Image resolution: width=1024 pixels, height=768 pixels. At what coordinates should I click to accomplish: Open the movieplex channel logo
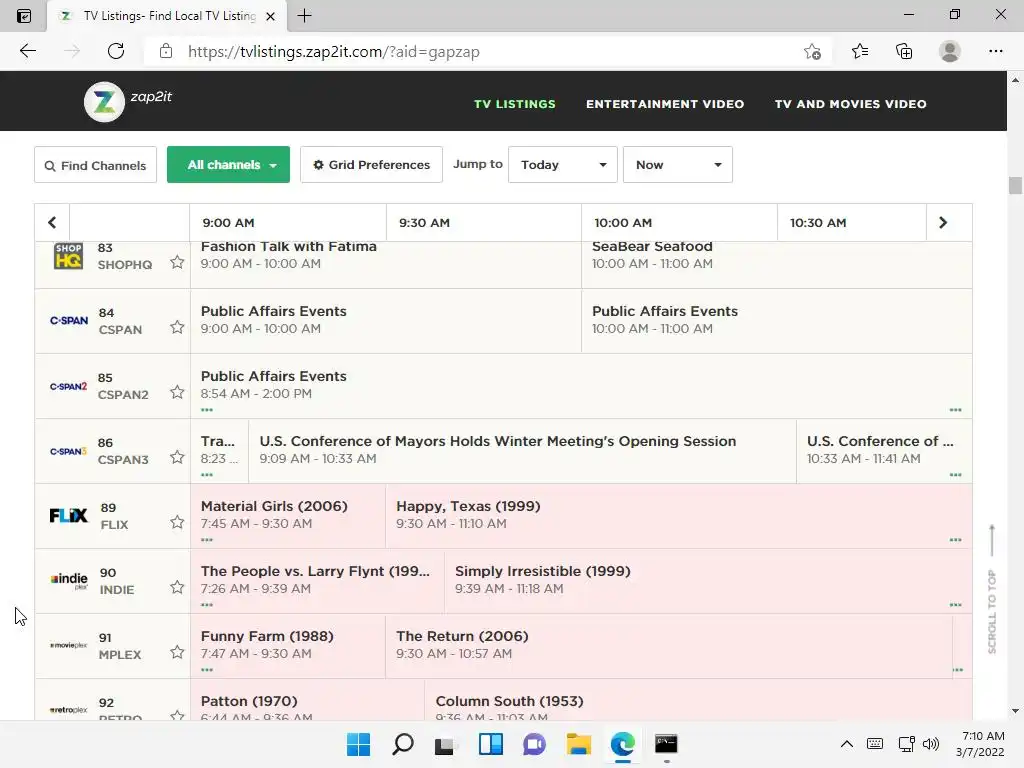tap(69, 645)
